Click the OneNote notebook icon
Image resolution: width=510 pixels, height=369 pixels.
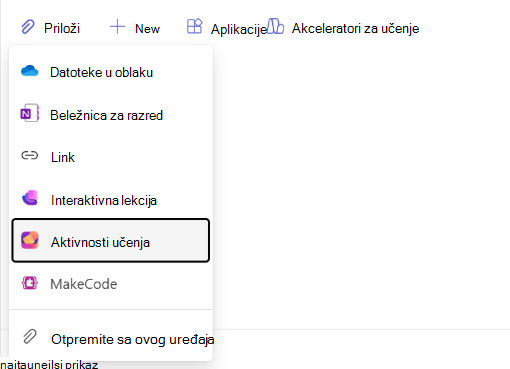click(30, 113)
